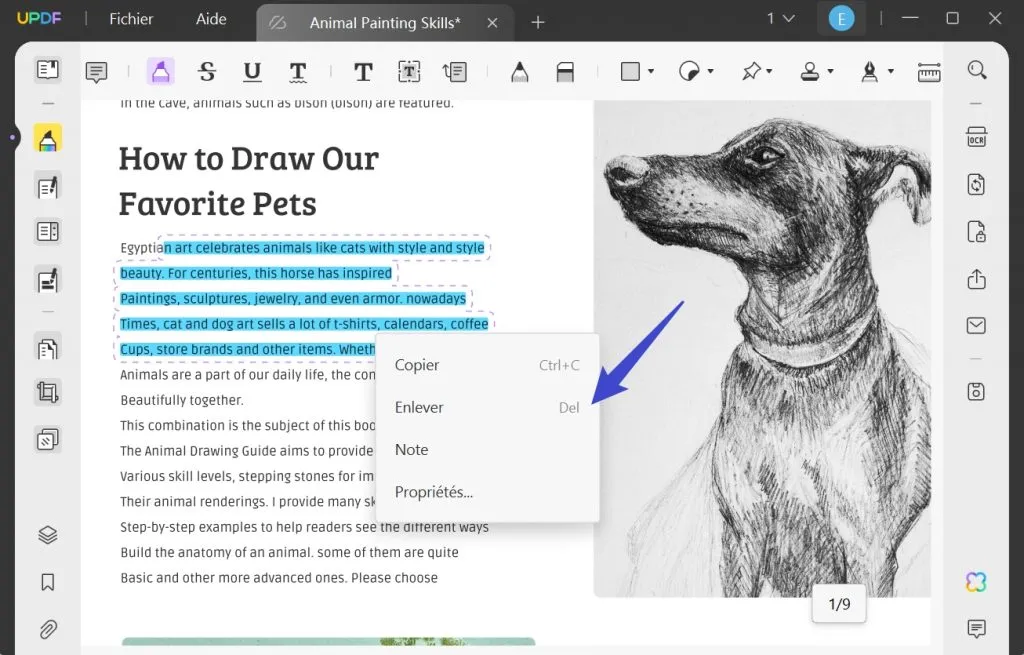Screen dimensions: 1024x655
Task: Open the attachments panel via the paperclip icon
Action: tap(47, 629)
